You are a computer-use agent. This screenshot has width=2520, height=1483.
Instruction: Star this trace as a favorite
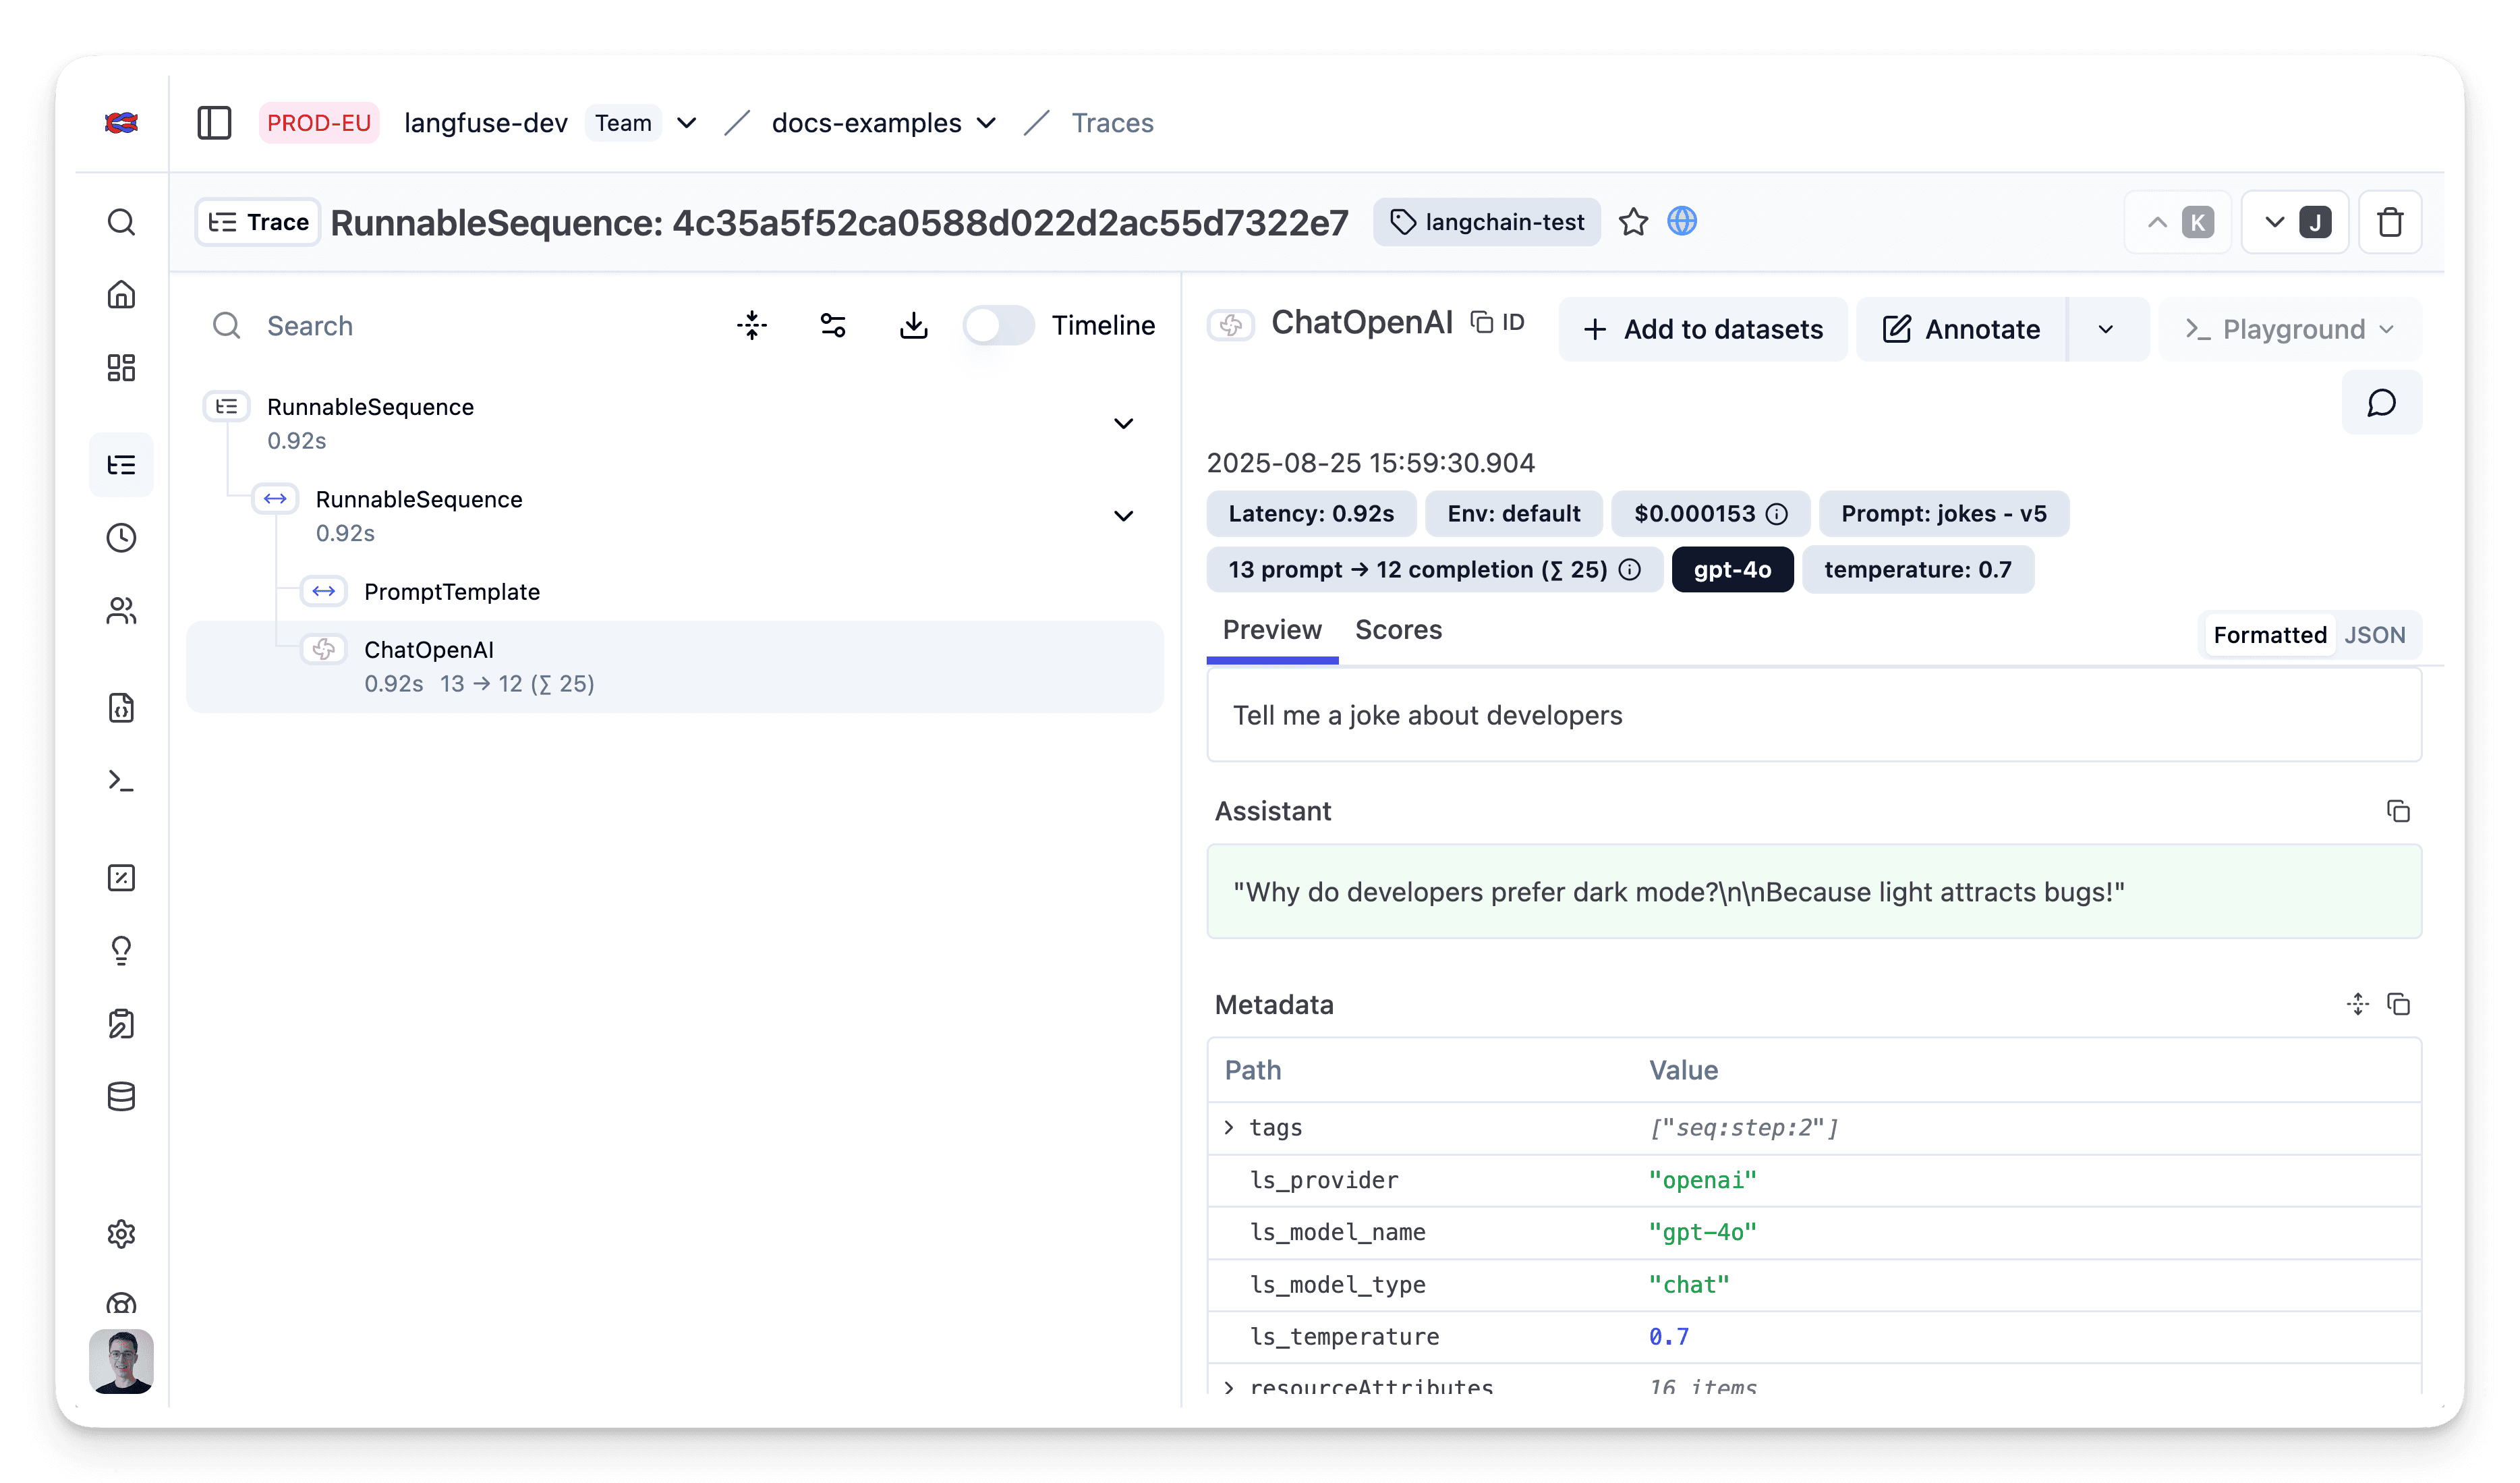(1633, 222)
